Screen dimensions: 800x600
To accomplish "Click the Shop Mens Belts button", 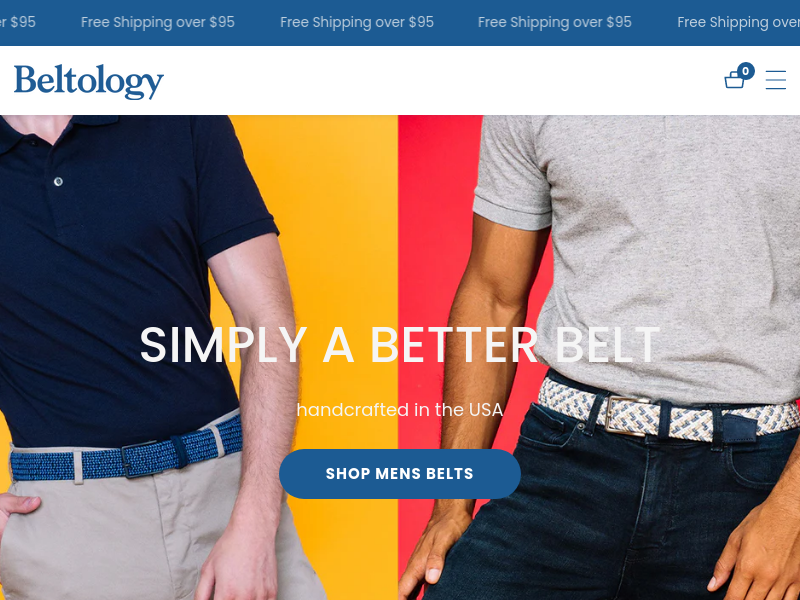I will pyautogui.click(x=399, y=473).
